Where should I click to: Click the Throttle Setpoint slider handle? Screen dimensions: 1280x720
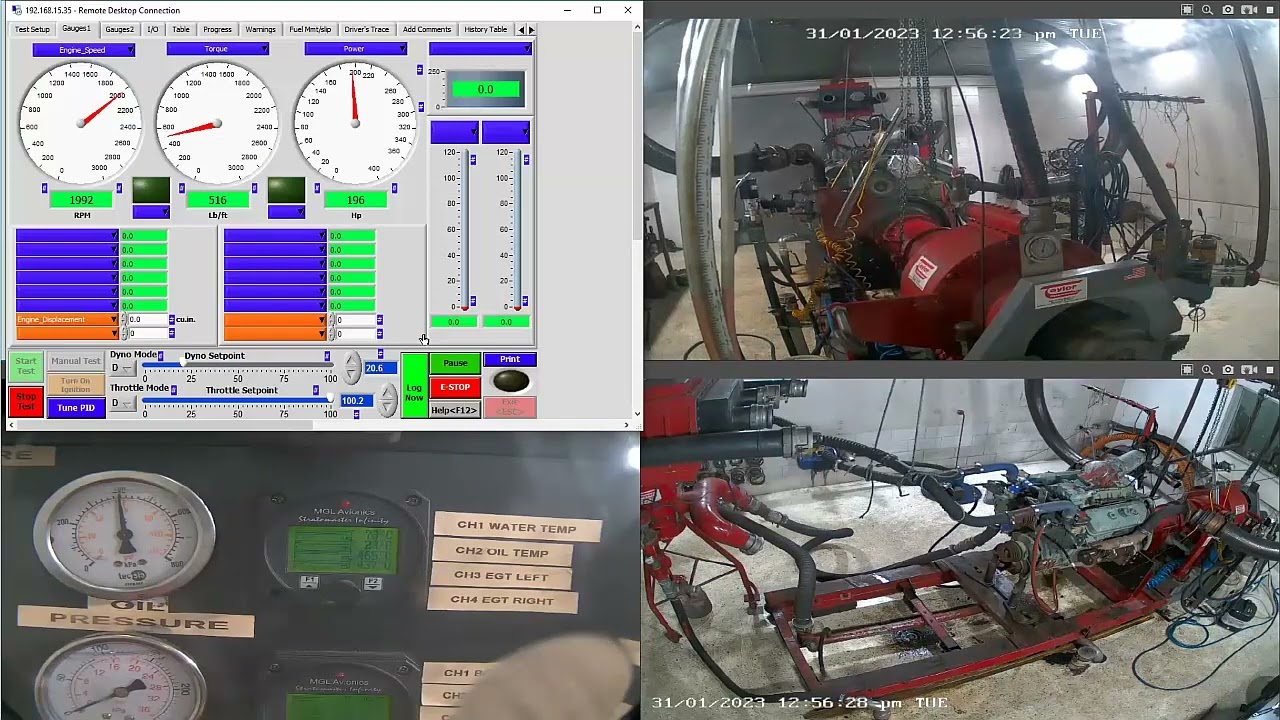[x=331, y=400]
